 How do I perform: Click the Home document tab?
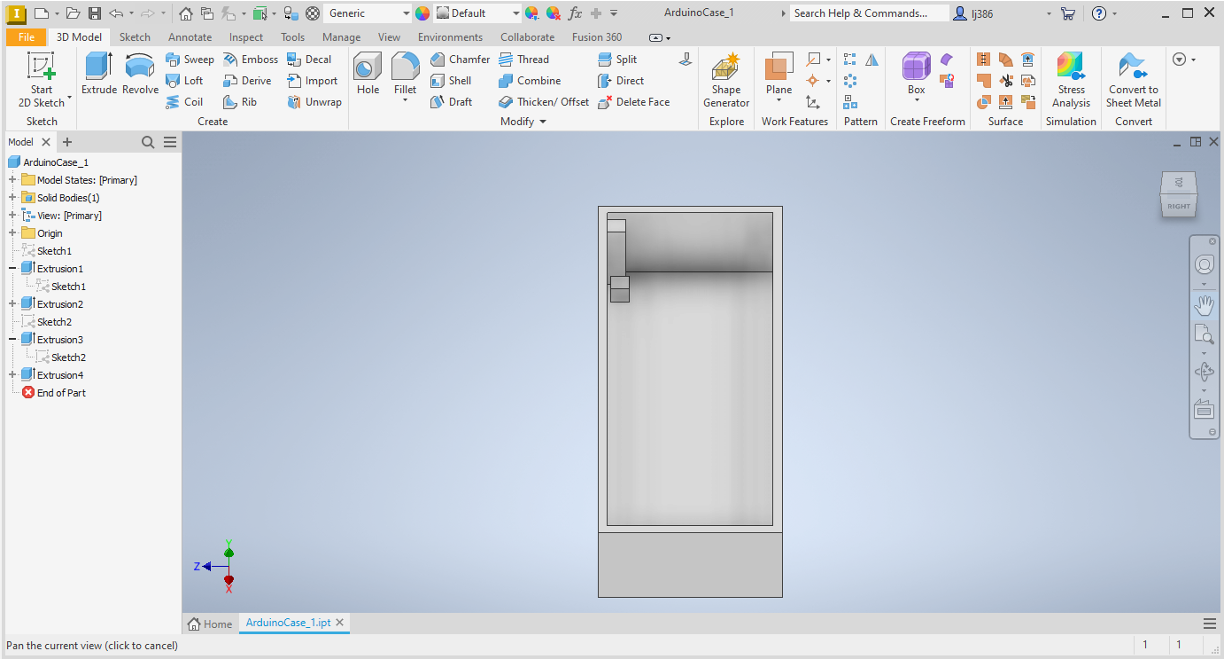point(210,624)
